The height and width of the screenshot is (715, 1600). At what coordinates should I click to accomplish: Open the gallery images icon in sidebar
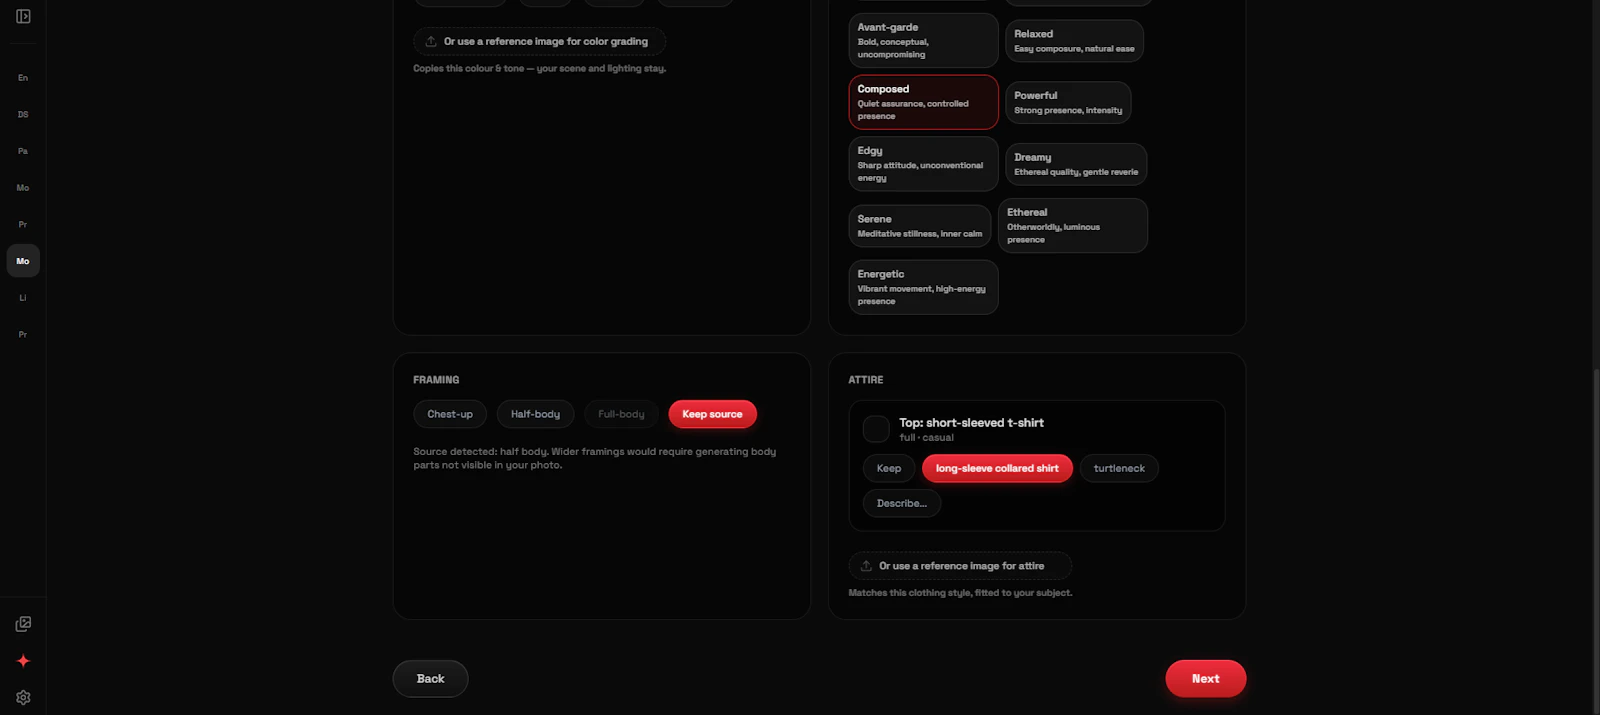[x=23, y=624]
